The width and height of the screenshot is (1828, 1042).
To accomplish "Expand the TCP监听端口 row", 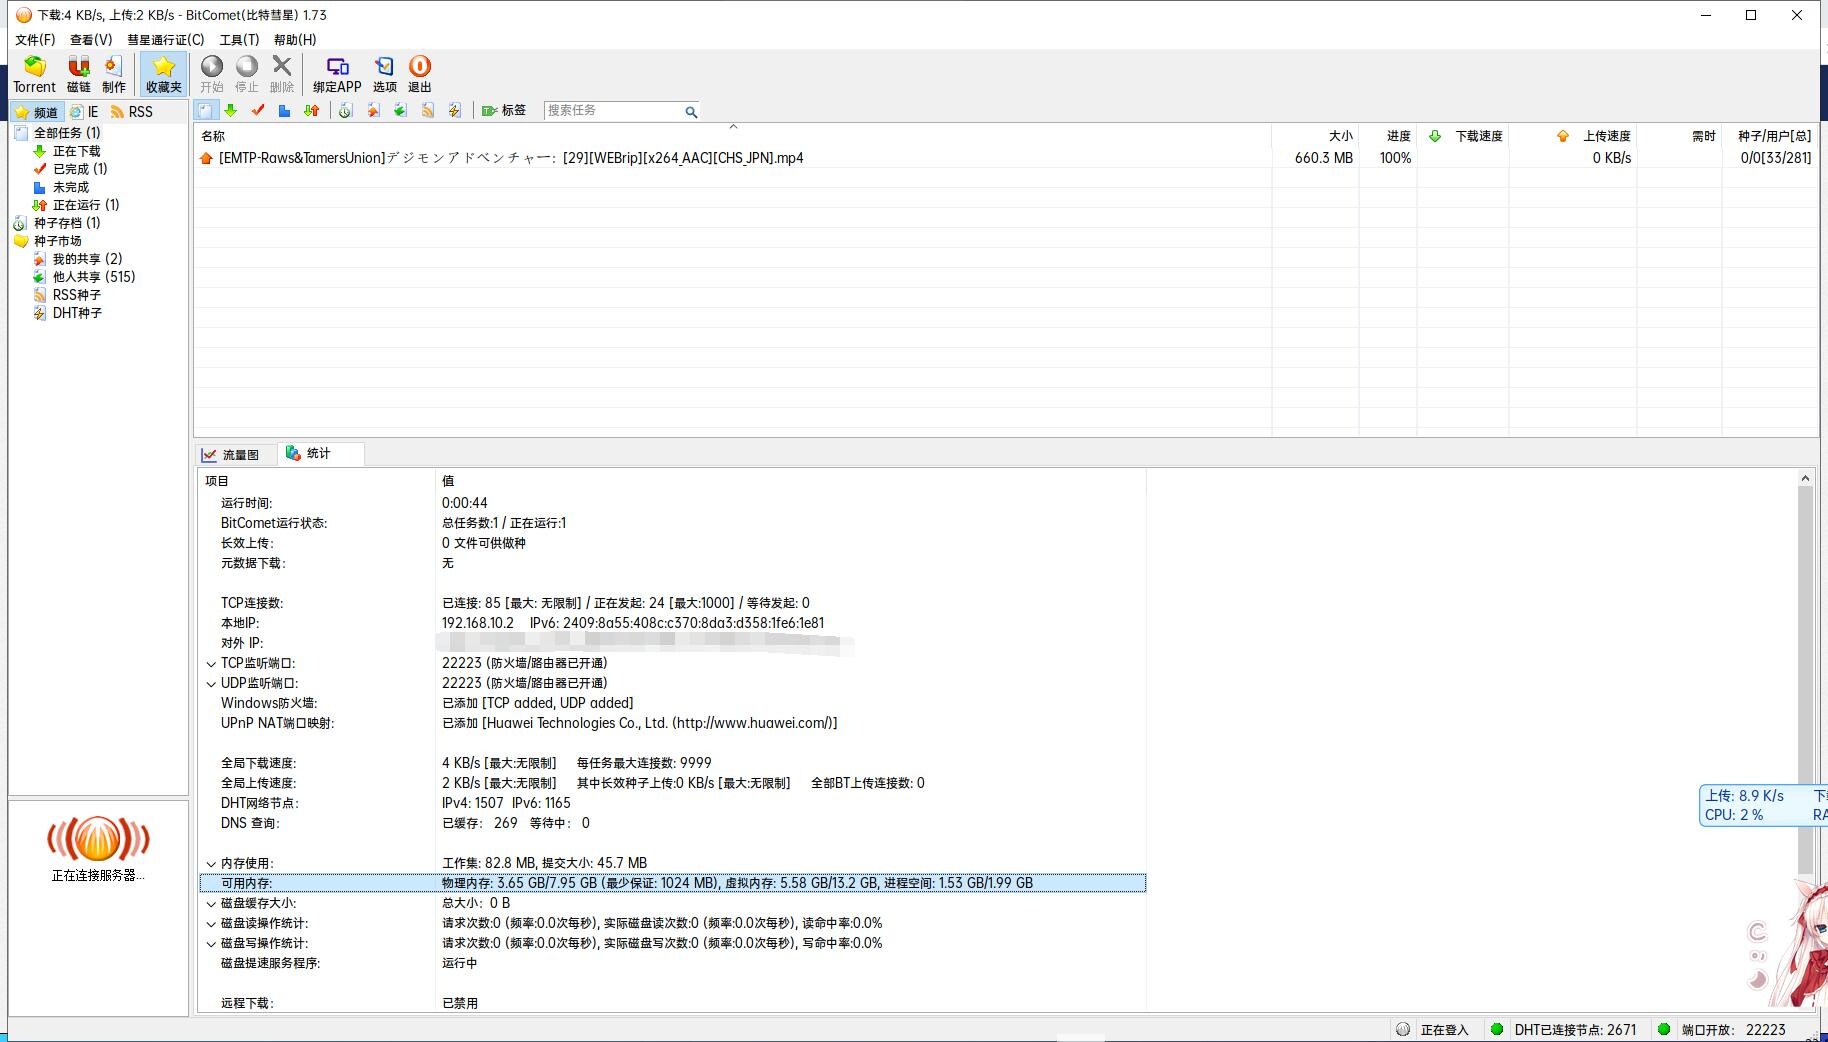I will pos(211,664).
